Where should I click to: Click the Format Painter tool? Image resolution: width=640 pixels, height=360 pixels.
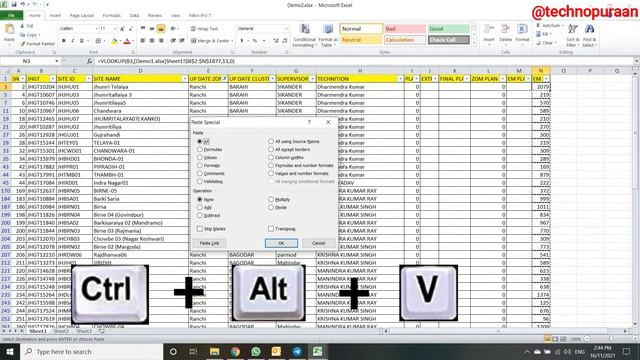[37, 44]
